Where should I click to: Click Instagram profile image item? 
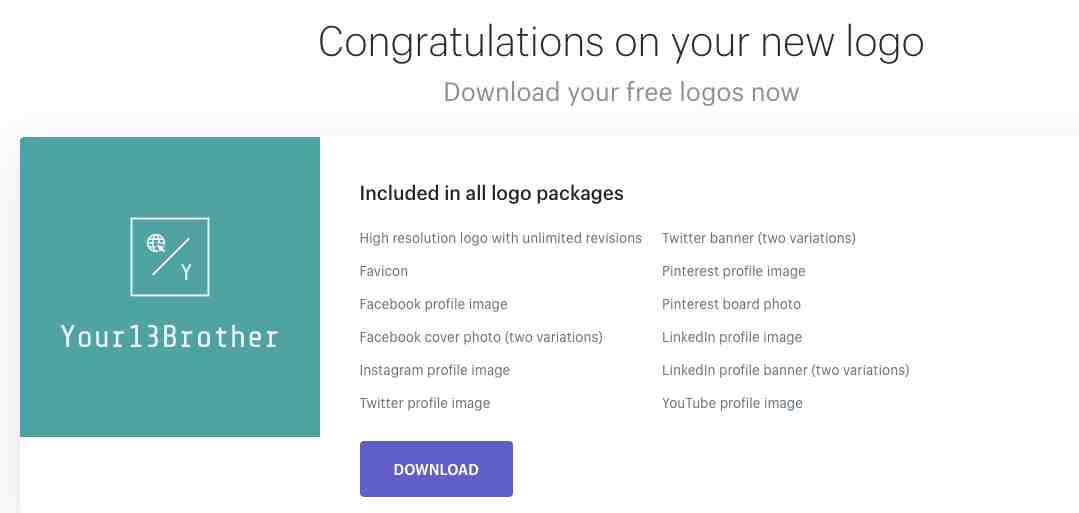click(x=435, y=370)
